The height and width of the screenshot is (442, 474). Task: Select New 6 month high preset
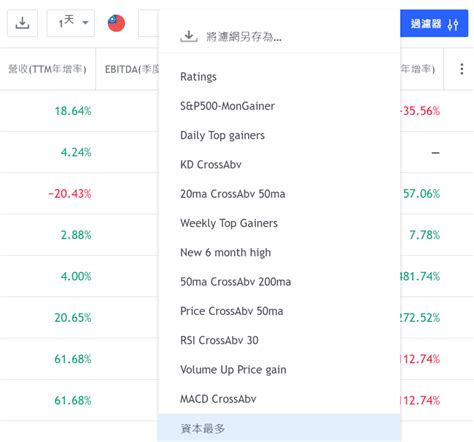pos(279,253)
